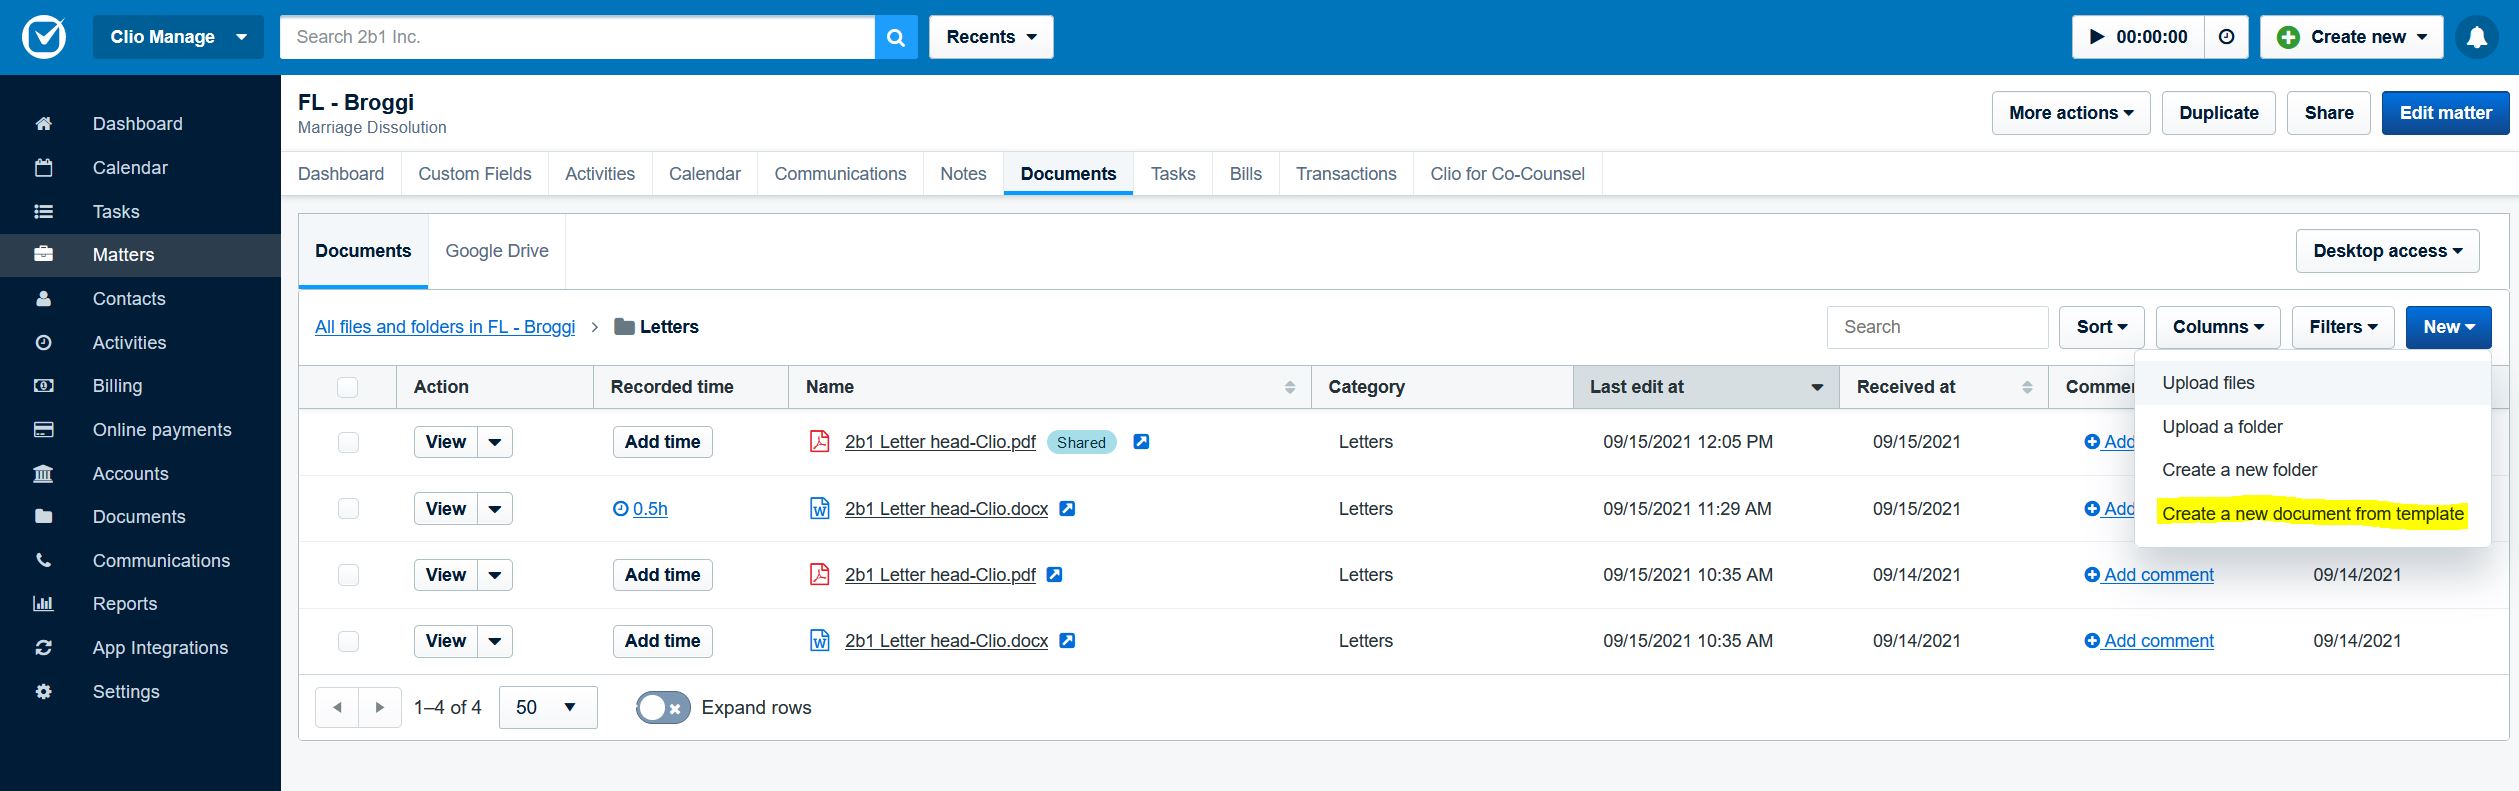This screenshot has height=791, width=2519.
Task: Click the documents Search field
Action: 1937,327
